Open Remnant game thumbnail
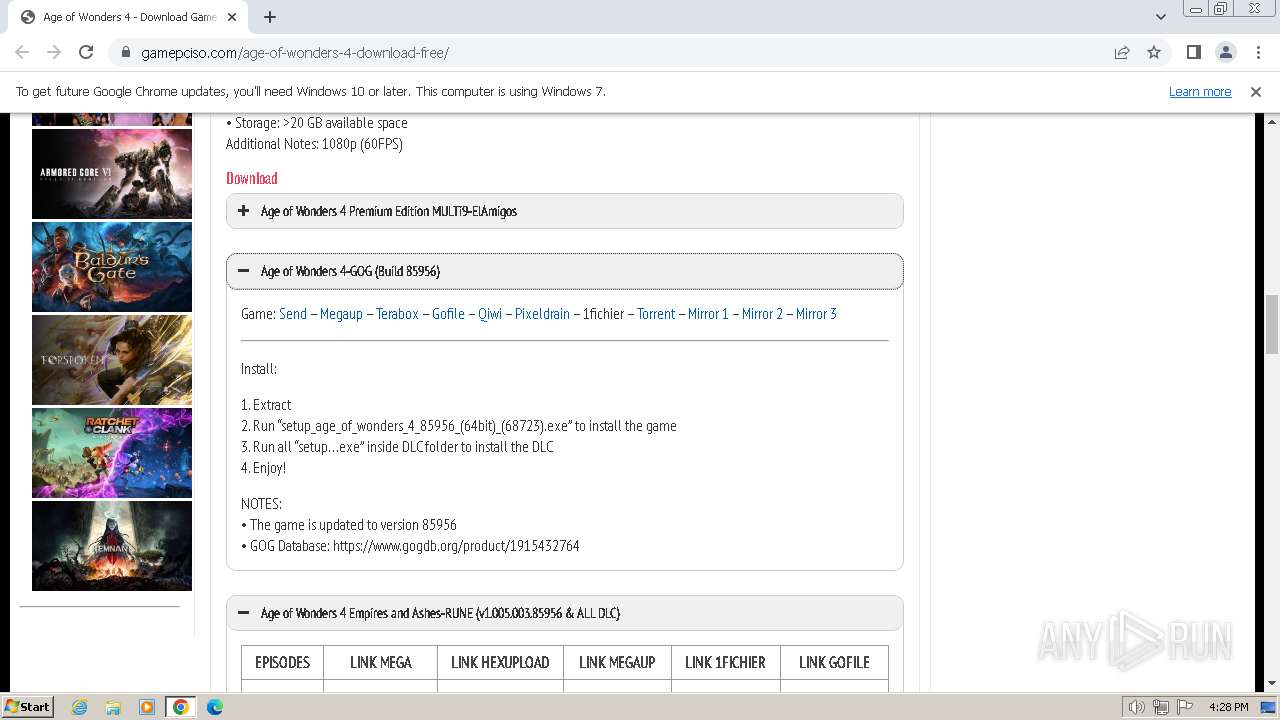Viewport: 1280px width, 720px height. (112, 546)
